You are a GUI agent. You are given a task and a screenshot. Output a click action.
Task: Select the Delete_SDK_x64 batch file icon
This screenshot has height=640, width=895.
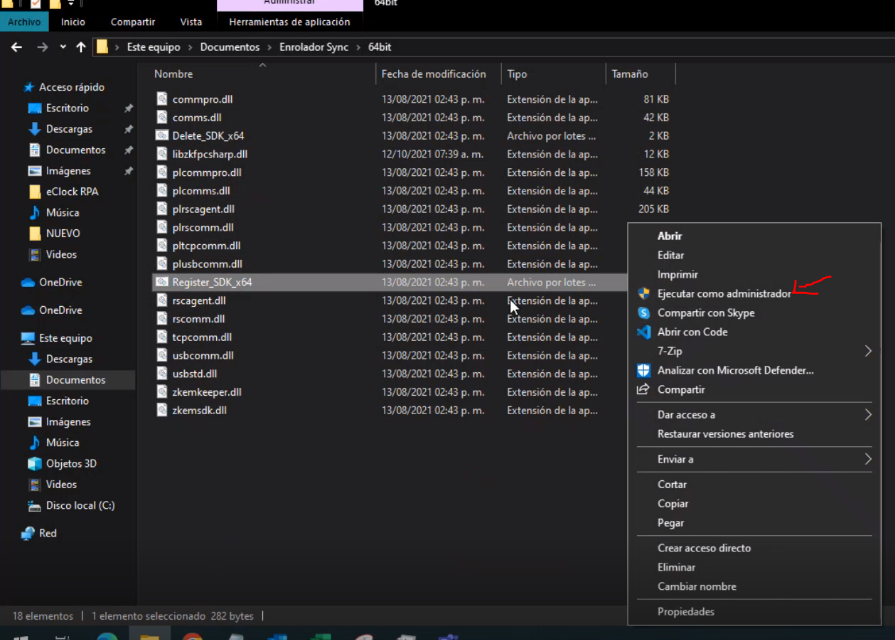[x=162, y=135]
